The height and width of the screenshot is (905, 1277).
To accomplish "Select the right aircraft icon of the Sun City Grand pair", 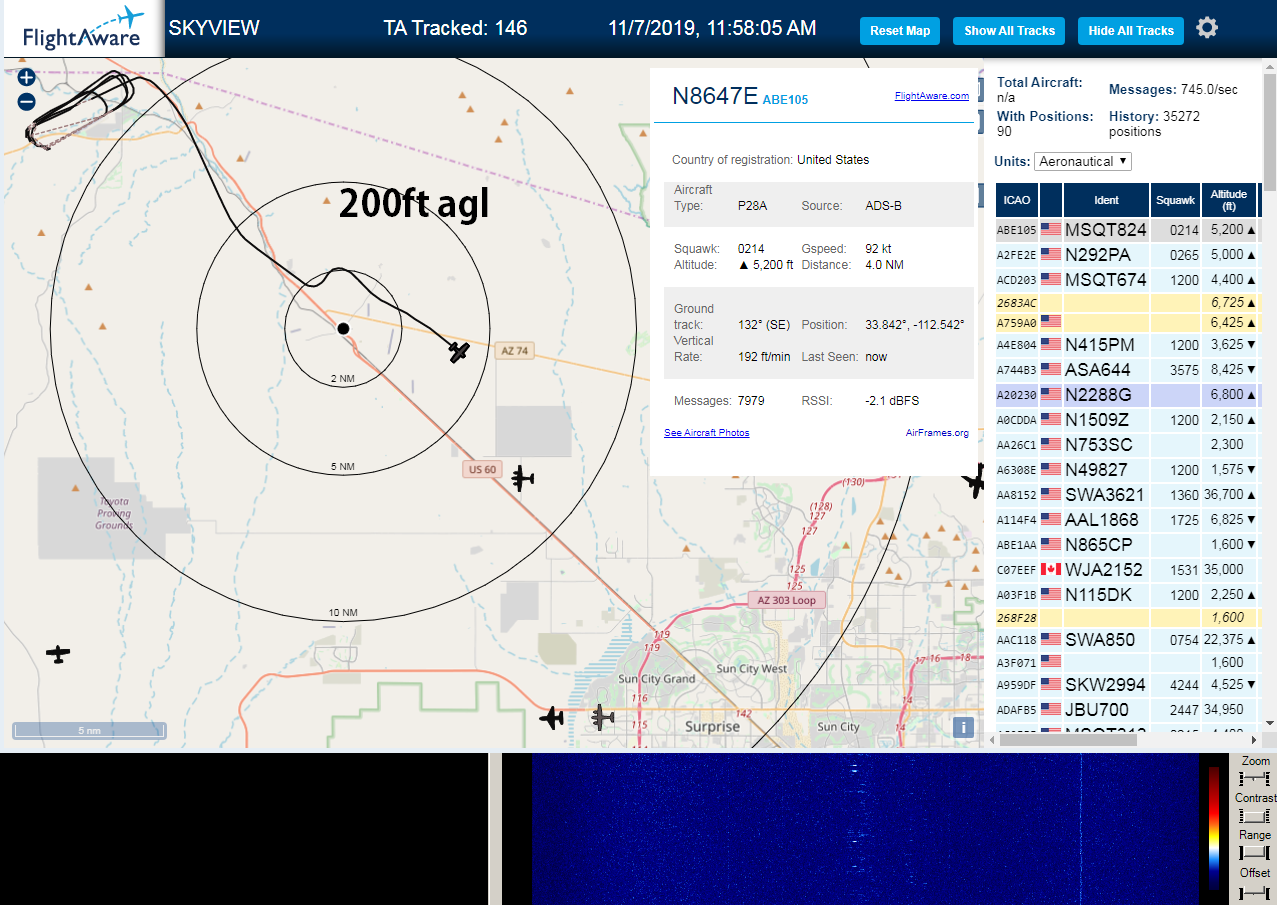I will coord(602,717).
